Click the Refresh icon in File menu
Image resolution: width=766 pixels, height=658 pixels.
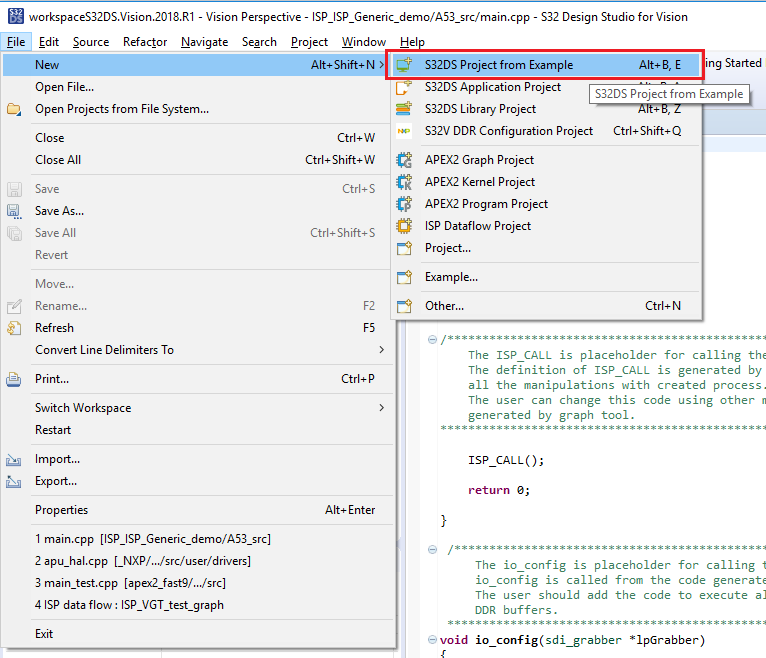(x=14, y=328)
